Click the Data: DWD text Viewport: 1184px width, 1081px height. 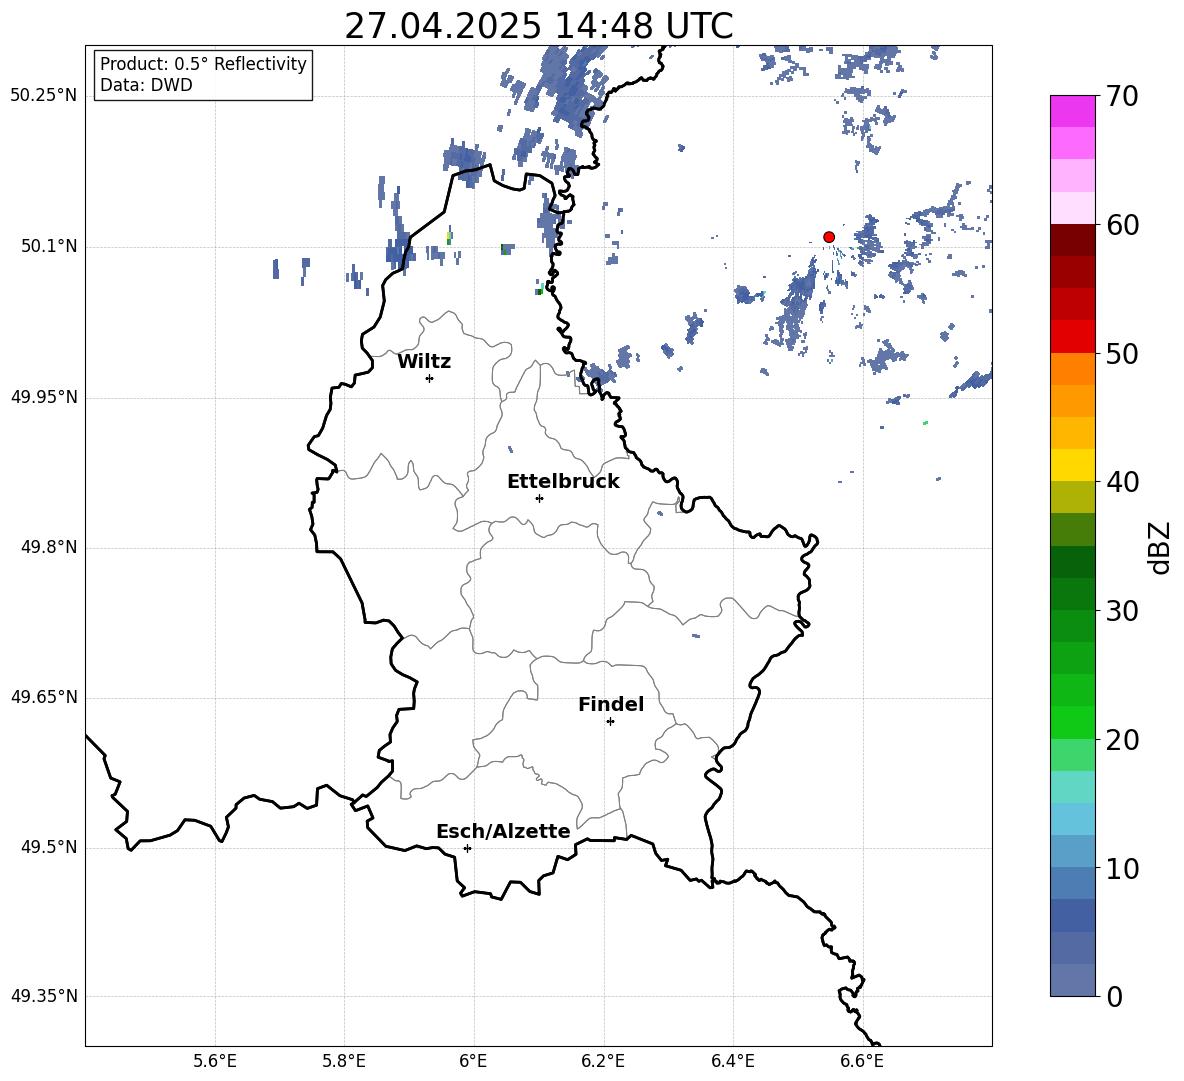coord(146,85)
